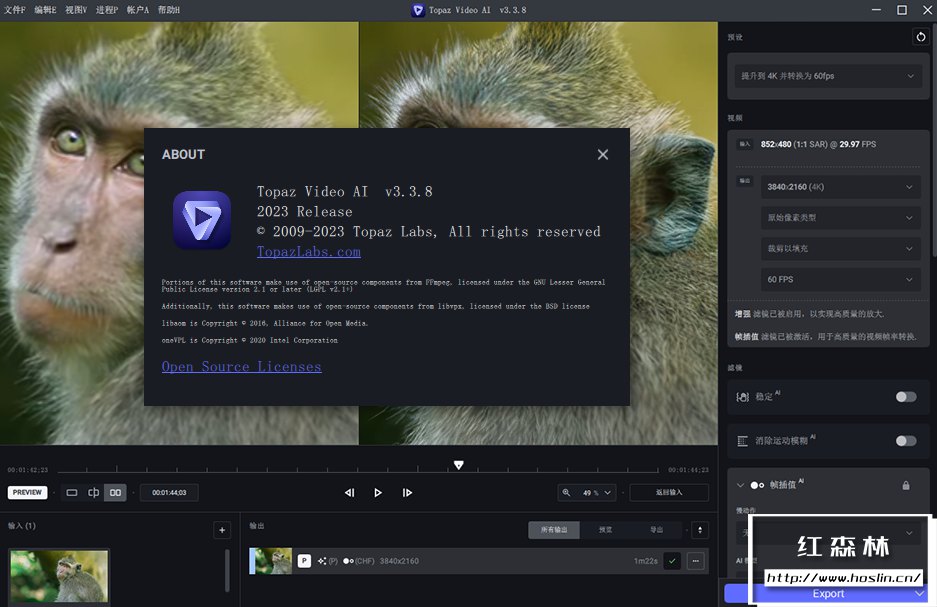
Task: Click the 稳定 stabilization icon
Action: [742, 397]
